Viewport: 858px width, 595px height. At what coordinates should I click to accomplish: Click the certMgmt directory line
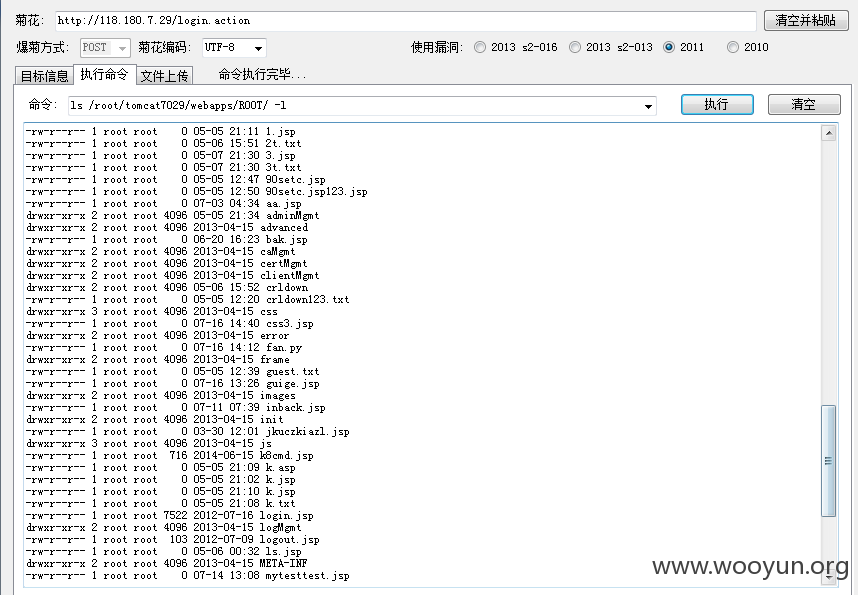pyautogui.click(x=166, y=264)
